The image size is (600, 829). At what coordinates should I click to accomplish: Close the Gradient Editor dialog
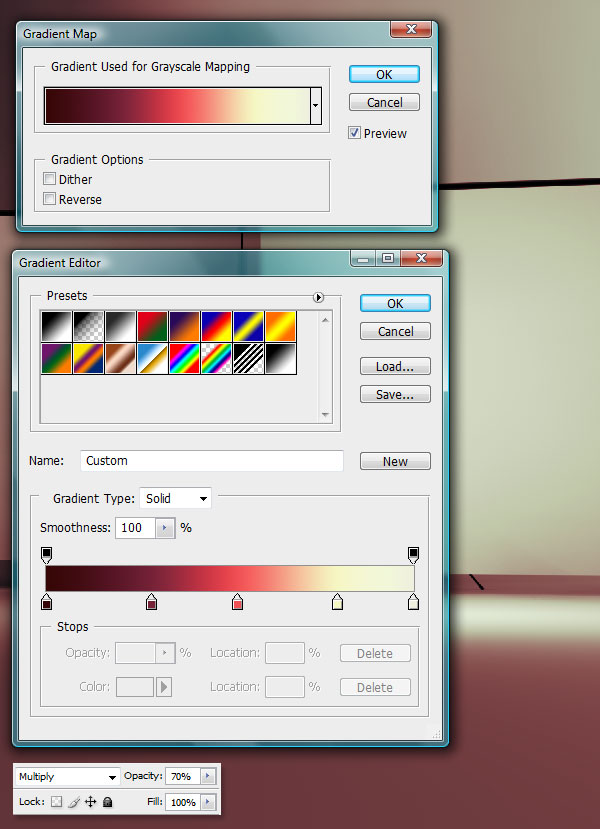point(421,258)
